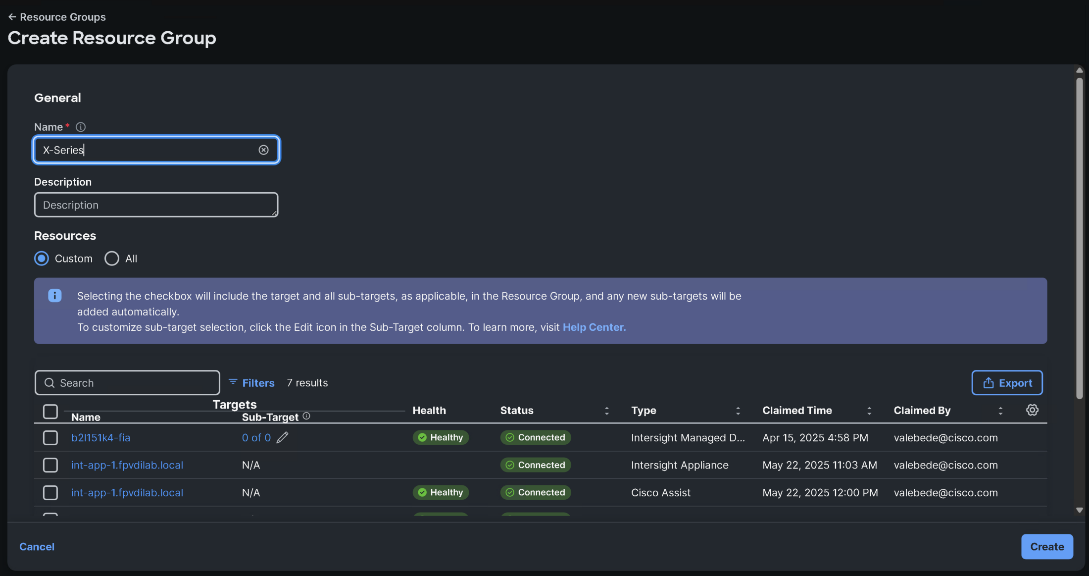Select the Custom resources radio button

point(42,258)
